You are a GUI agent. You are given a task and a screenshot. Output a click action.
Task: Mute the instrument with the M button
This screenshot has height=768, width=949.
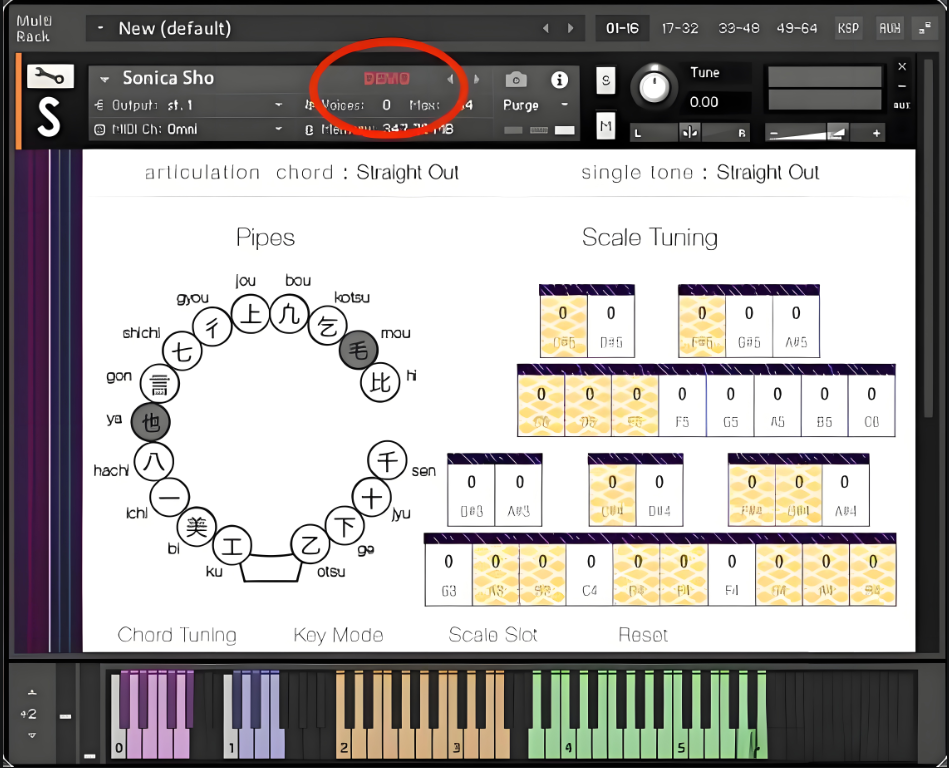point(606,126)
